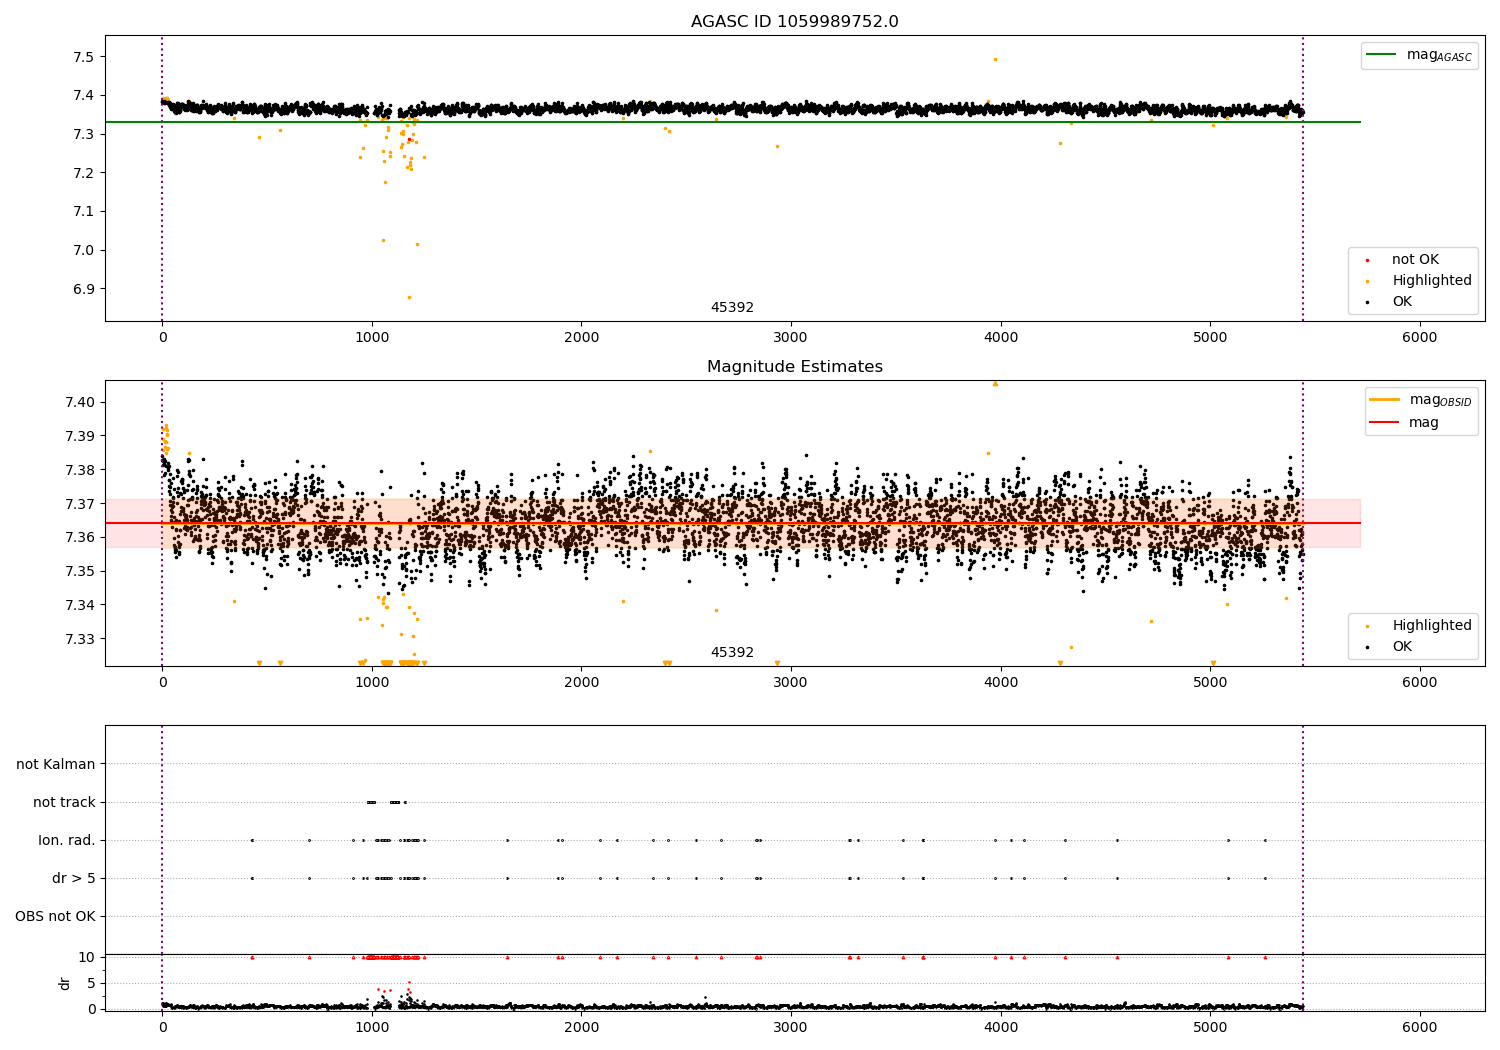Click x-axis tick '4000' under bottom plot
Viewport: 1500px width, 1050px height.
(1001, 1028)
